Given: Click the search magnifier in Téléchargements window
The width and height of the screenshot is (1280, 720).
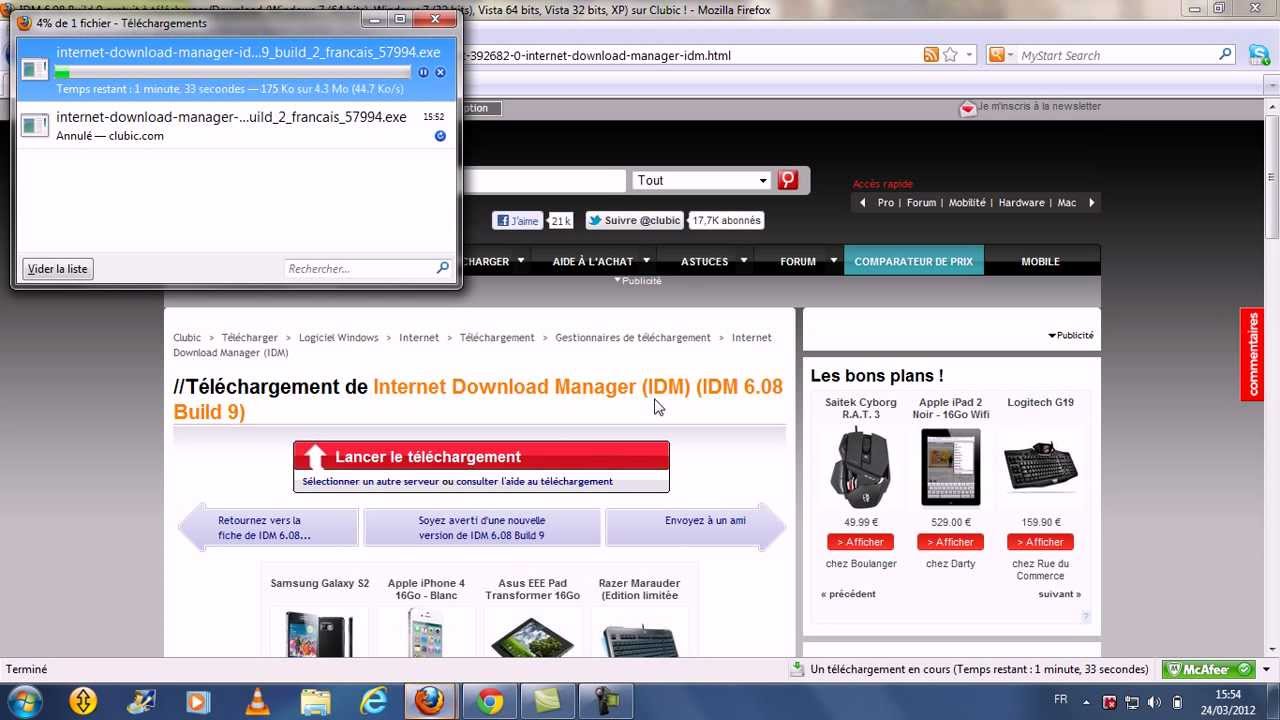Looking at the screenshot, I should click(442, 268).
